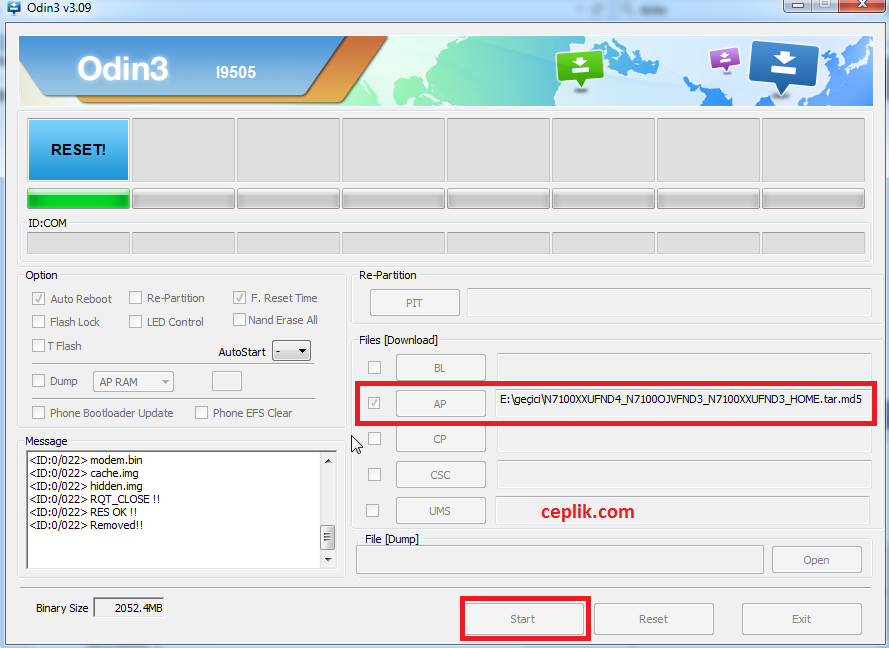
Task: Uncheck the AP file checkbox
Action: tap(374, 403)
